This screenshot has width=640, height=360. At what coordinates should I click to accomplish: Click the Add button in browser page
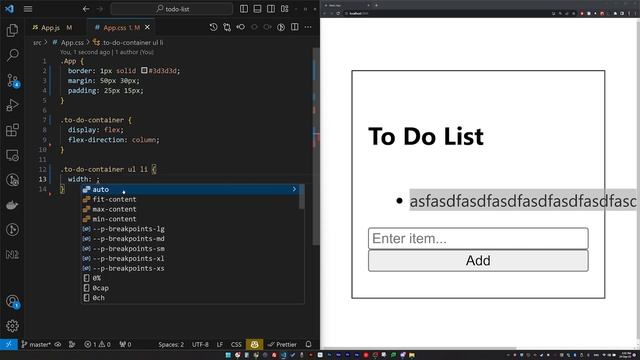tap(478, 260)
